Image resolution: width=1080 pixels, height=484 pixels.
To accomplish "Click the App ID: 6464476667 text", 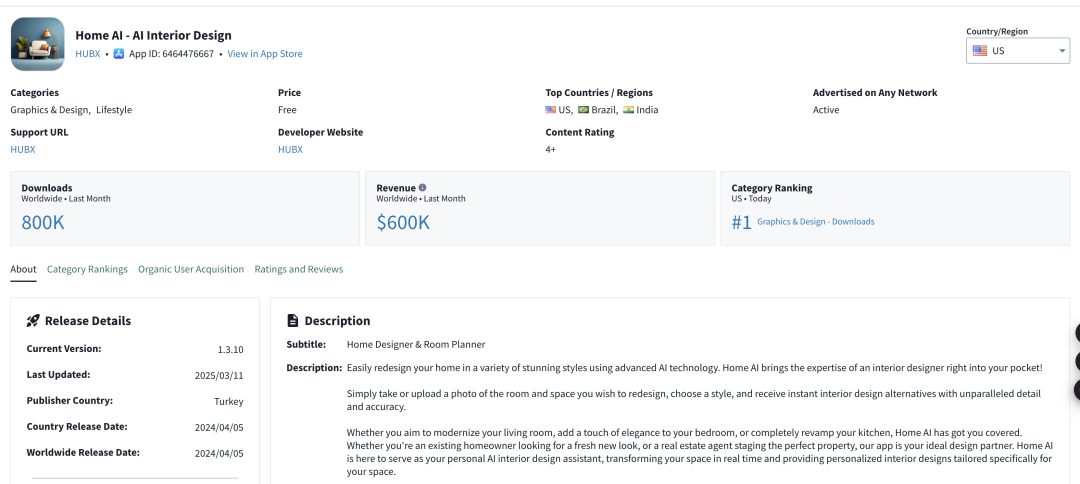I will click(x=172, y=54).
